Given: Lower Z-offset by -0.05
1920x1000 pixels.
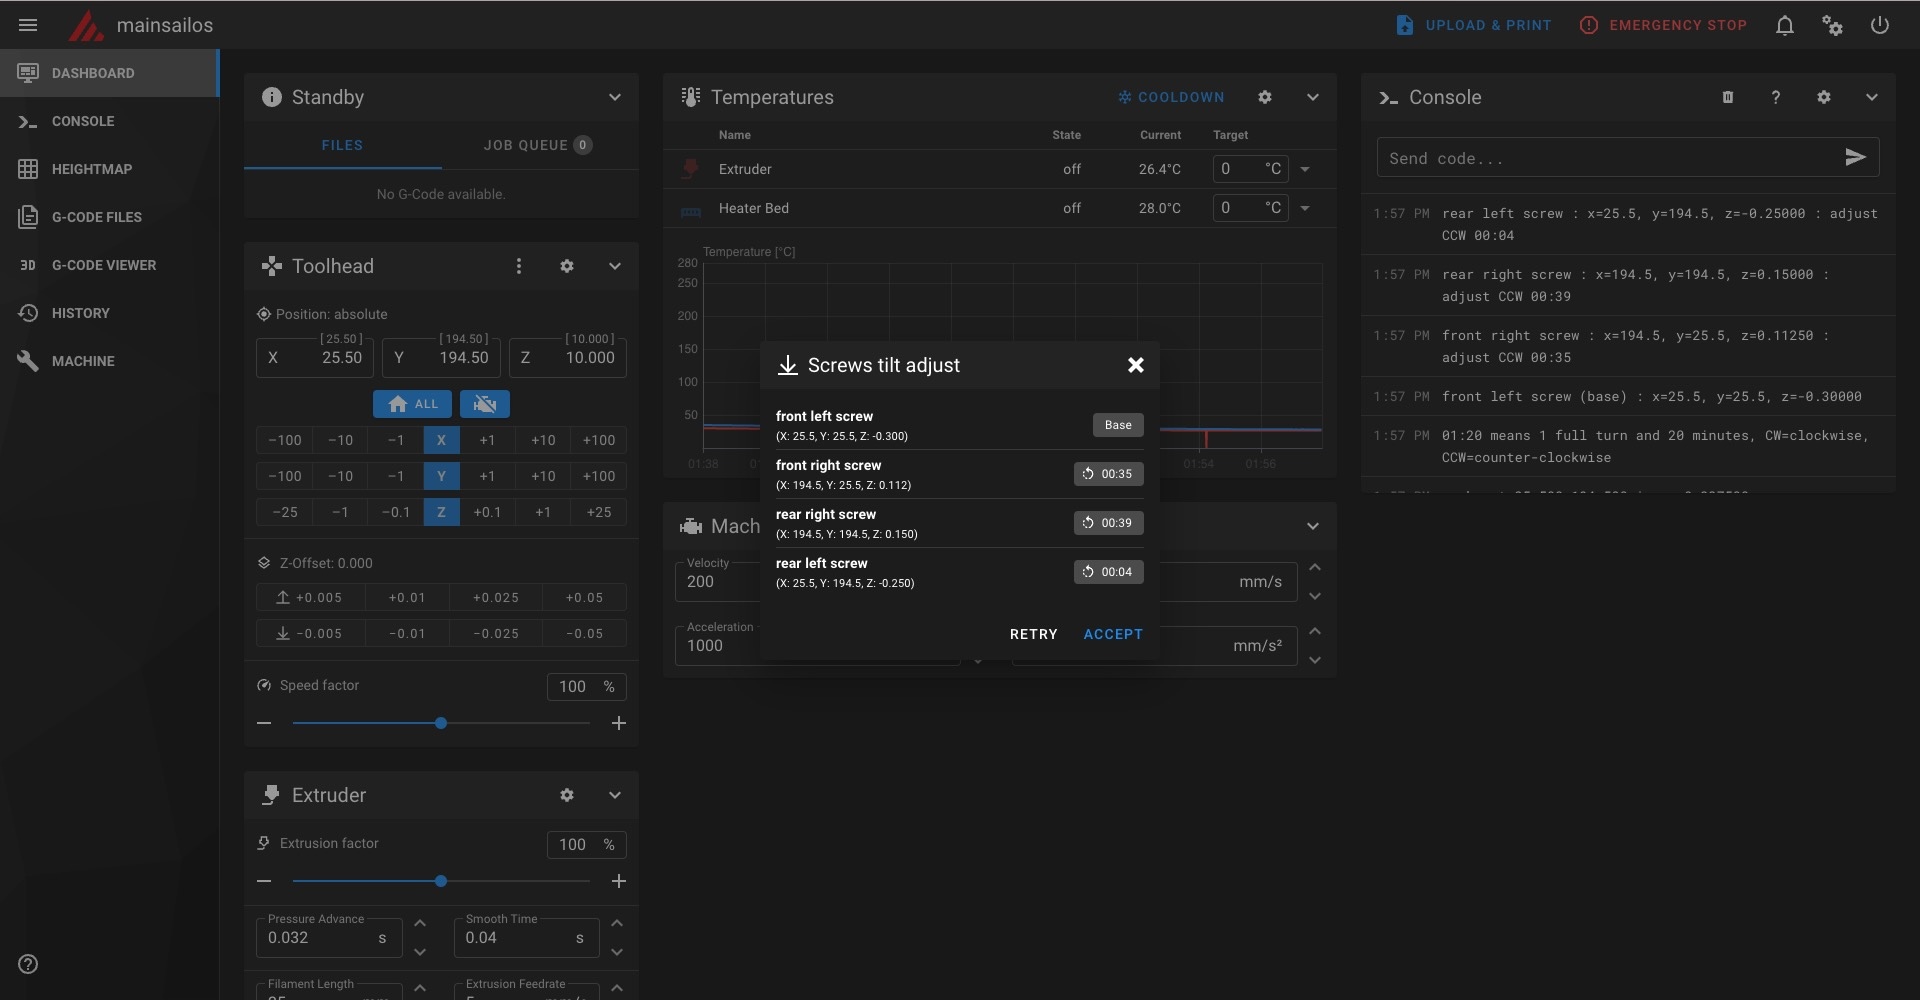Looking at the screenshot, I should coord(584,634).
